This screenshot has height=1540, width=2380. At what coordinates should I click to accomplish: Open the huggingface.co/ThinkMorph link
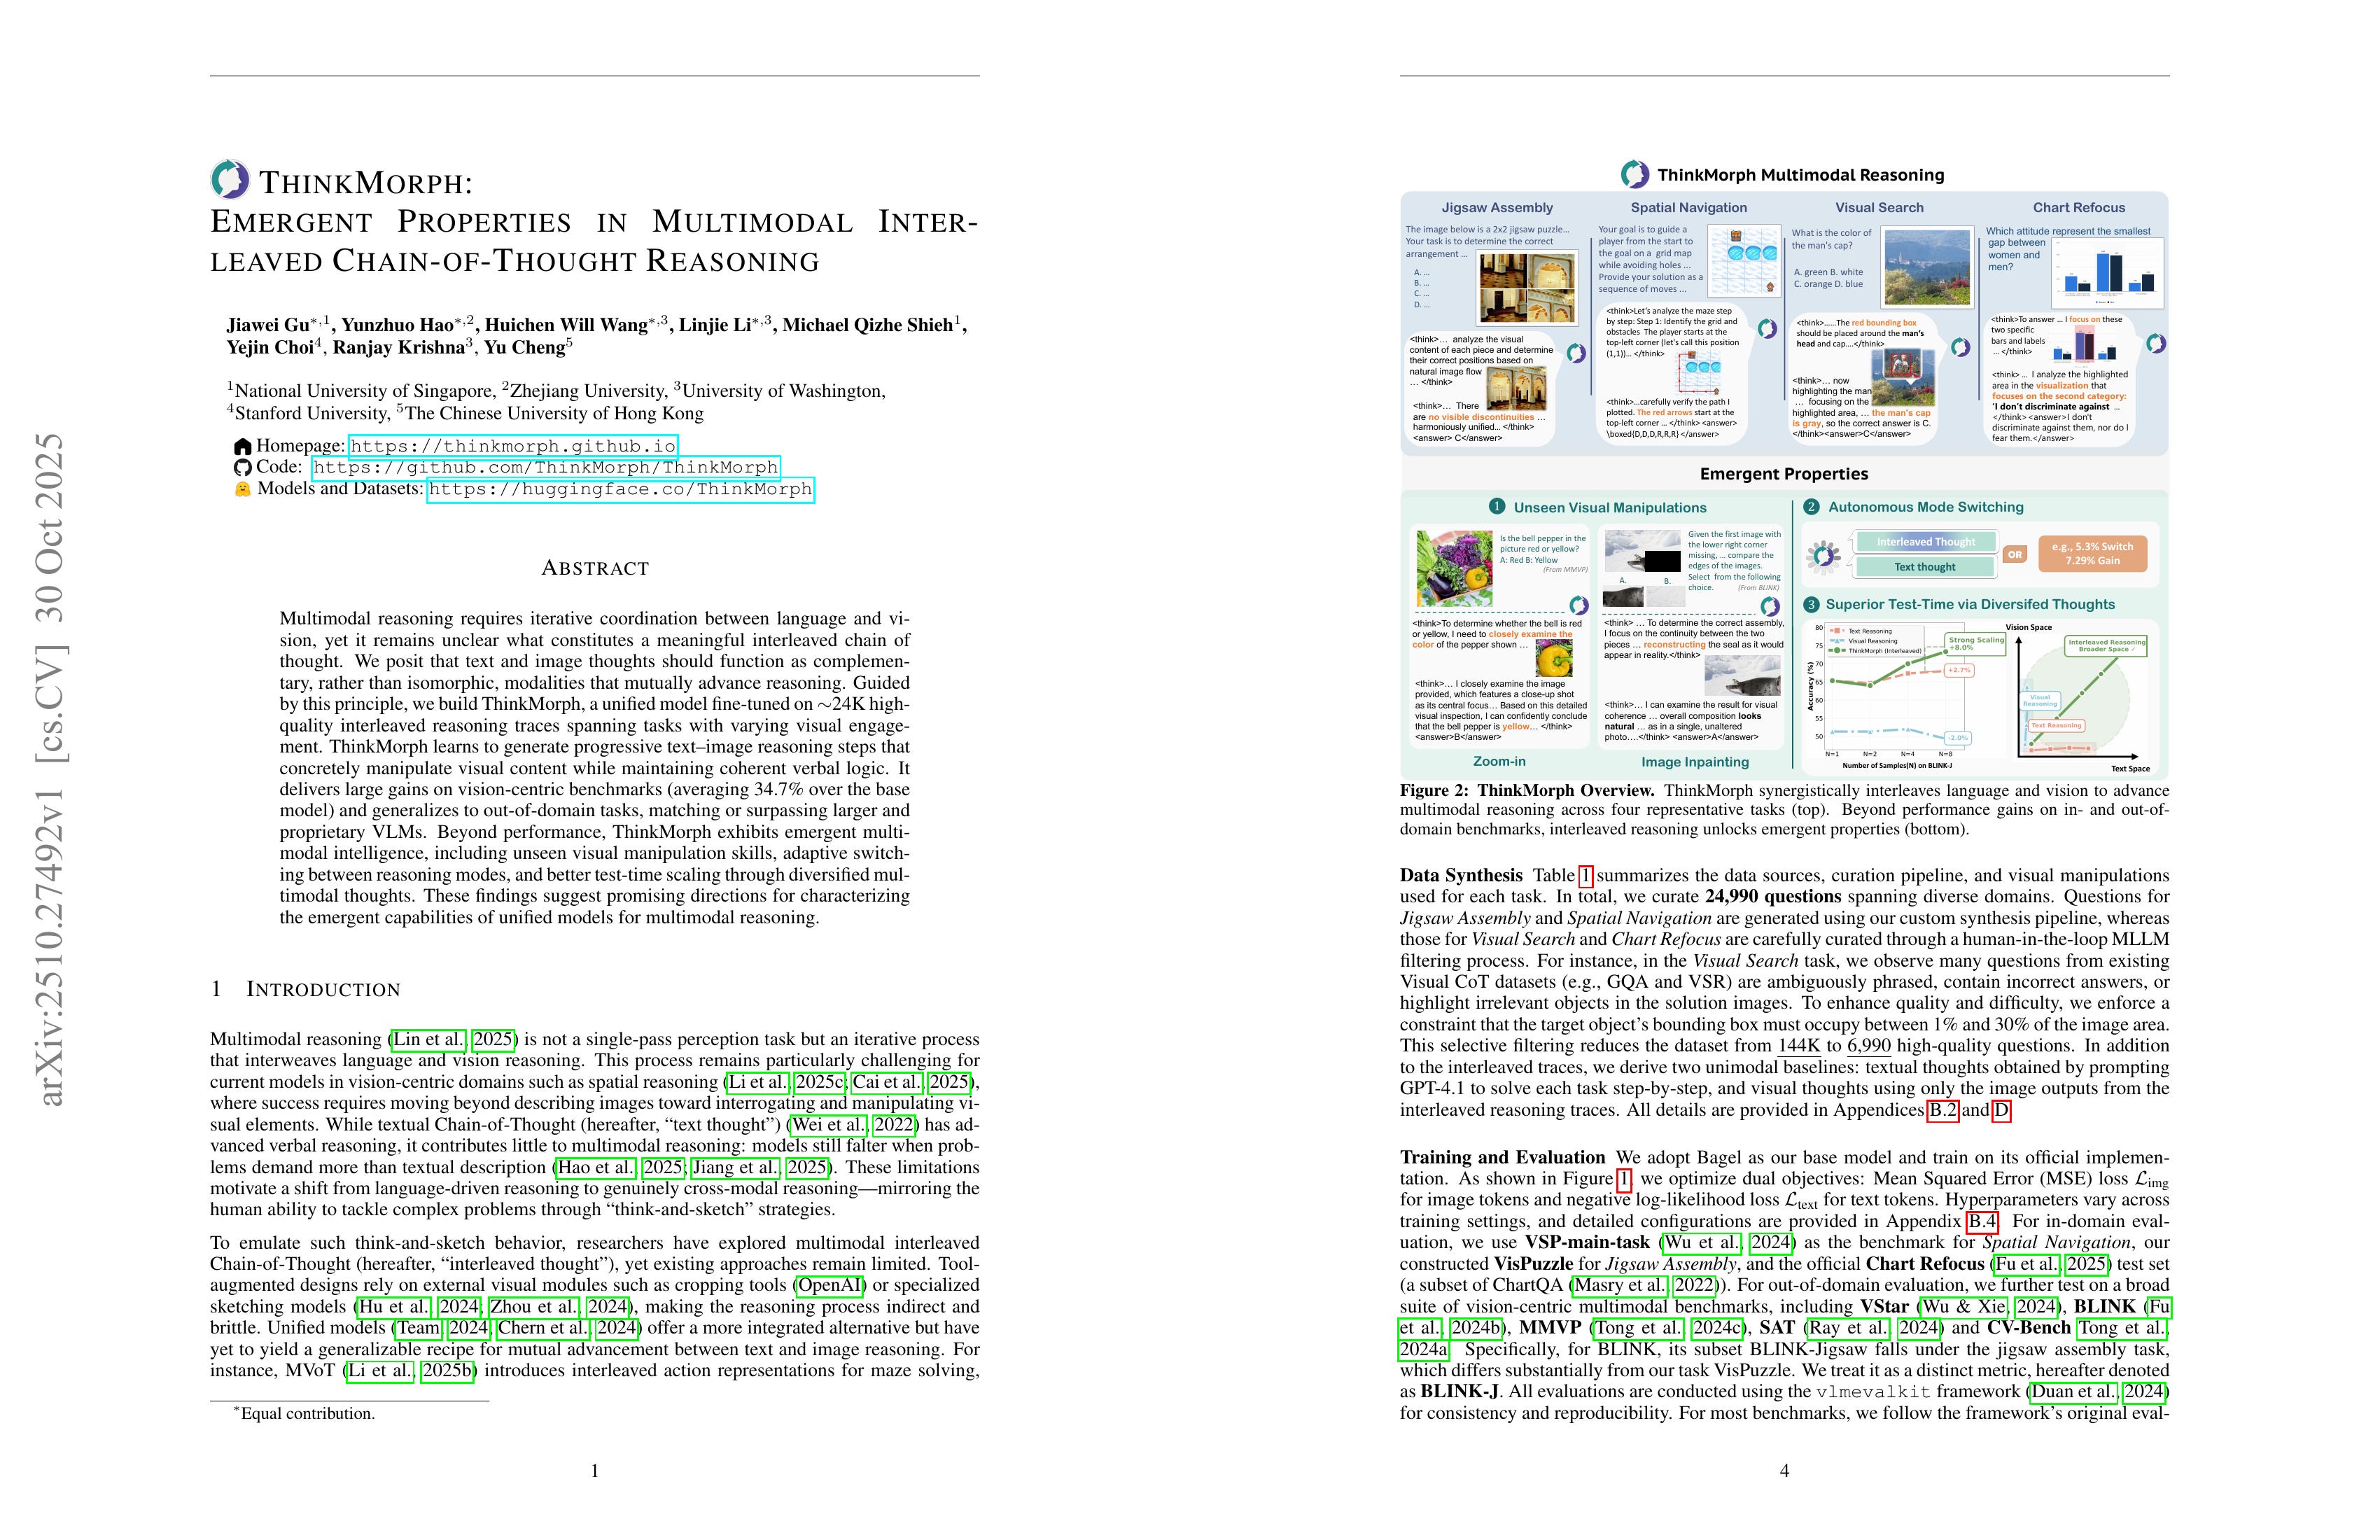[620, 489]
